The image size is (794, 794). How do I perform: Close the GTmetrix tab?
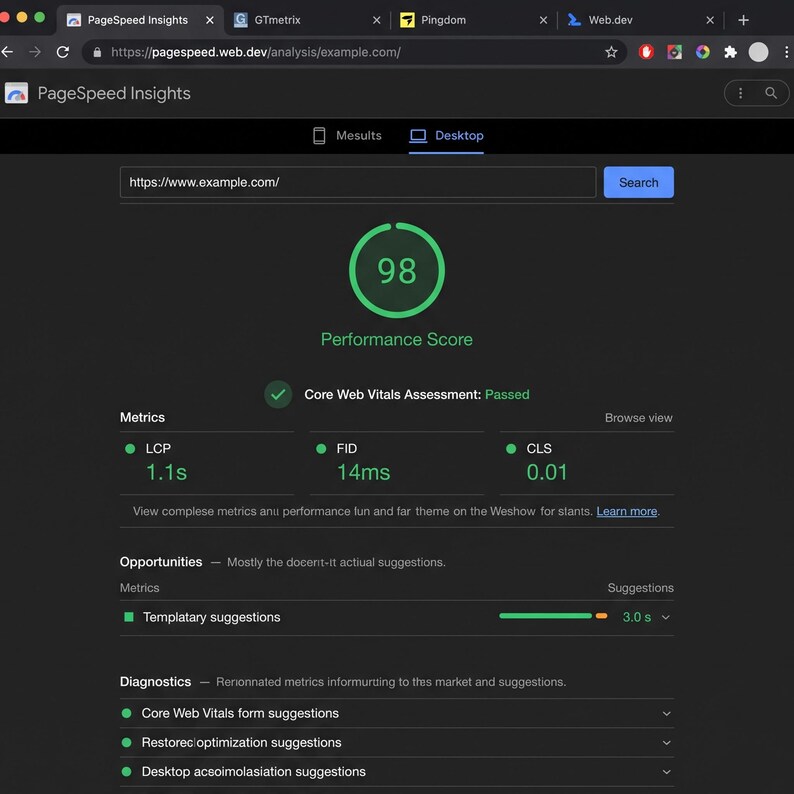click(x=376, y=20)
